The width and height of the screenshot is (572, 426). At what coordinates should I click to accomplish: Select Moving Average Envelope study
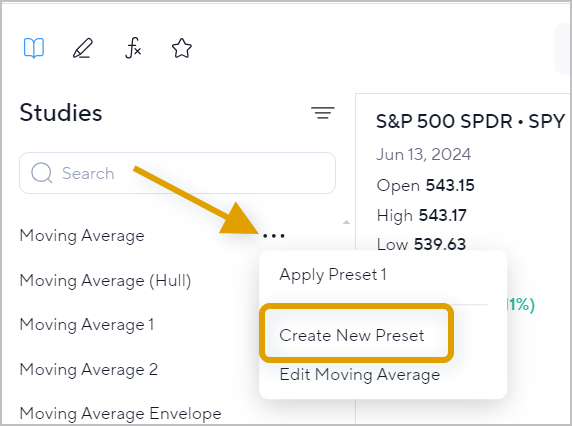[120, 414]
